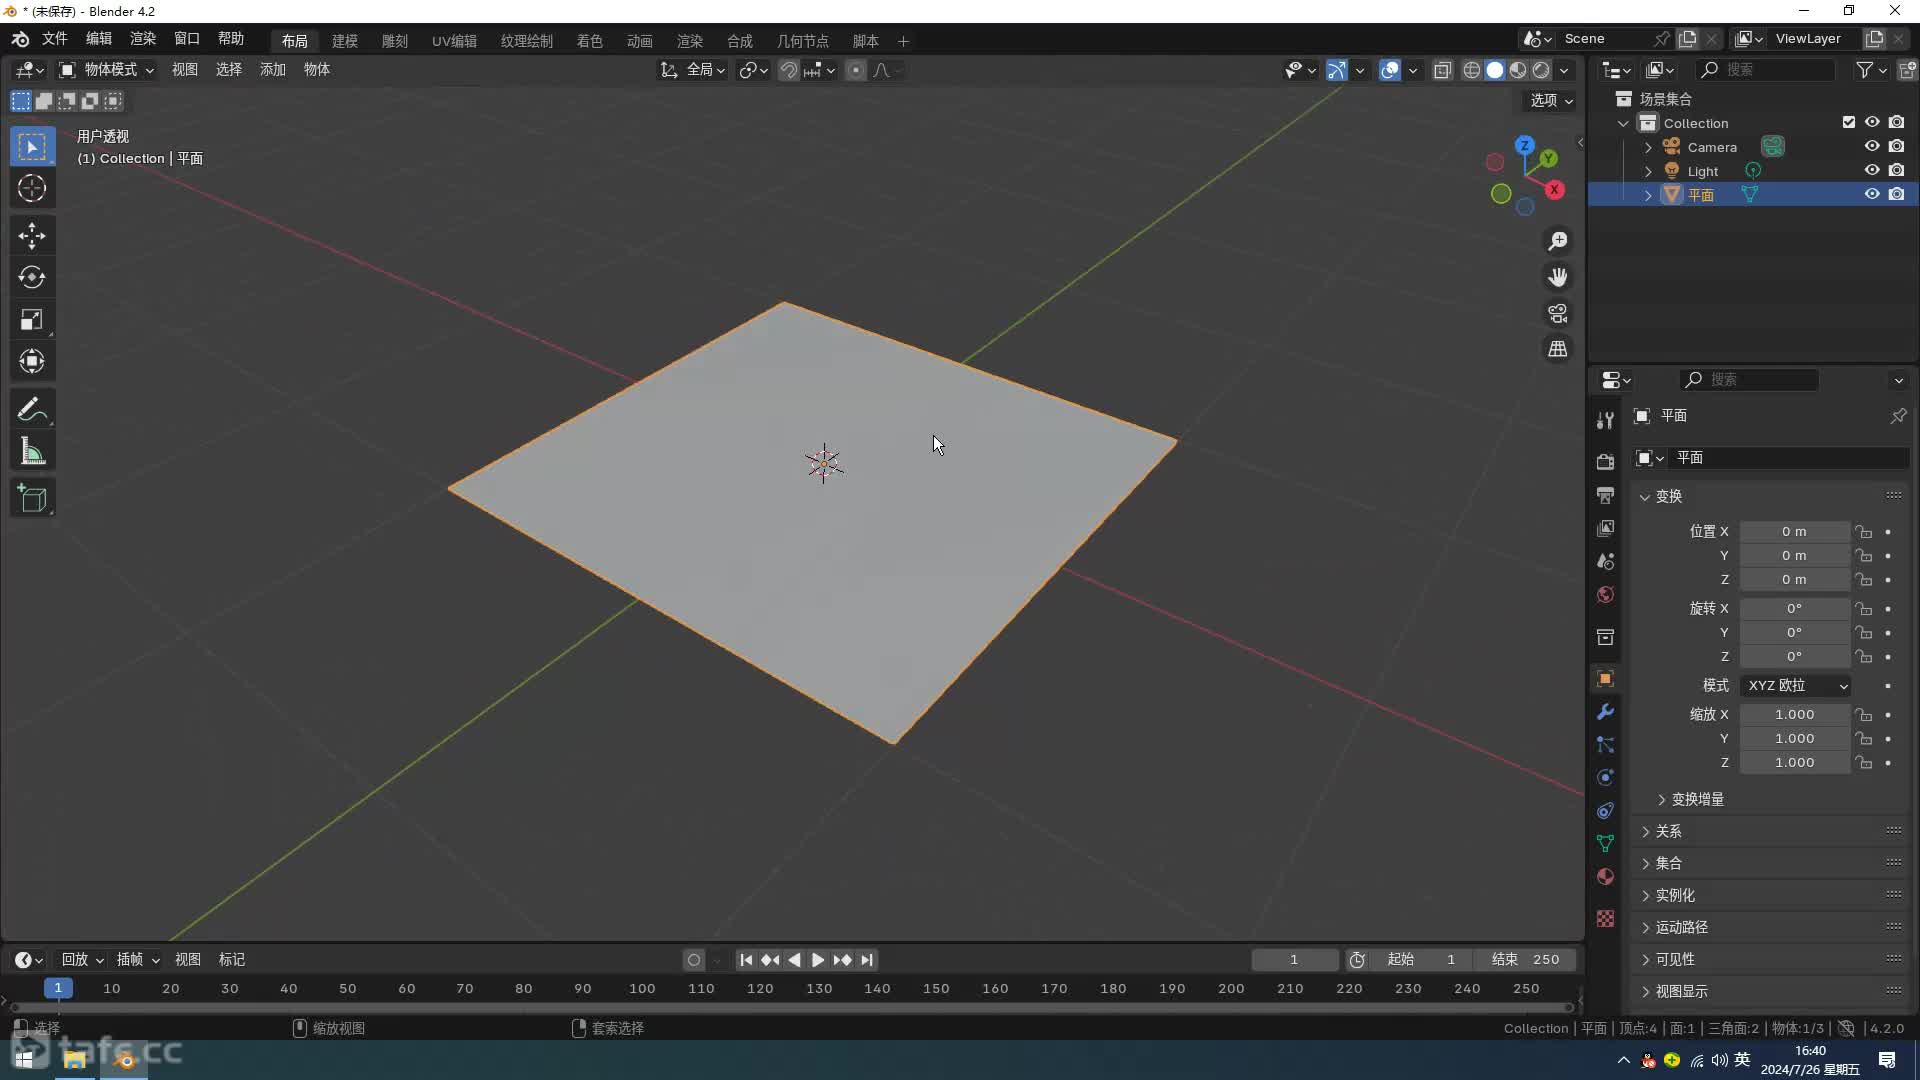The width and height of the screenshot is (1920, 1080).
Task: Click the zoom view magnifier icon
Action: (x=1558, y=241)
